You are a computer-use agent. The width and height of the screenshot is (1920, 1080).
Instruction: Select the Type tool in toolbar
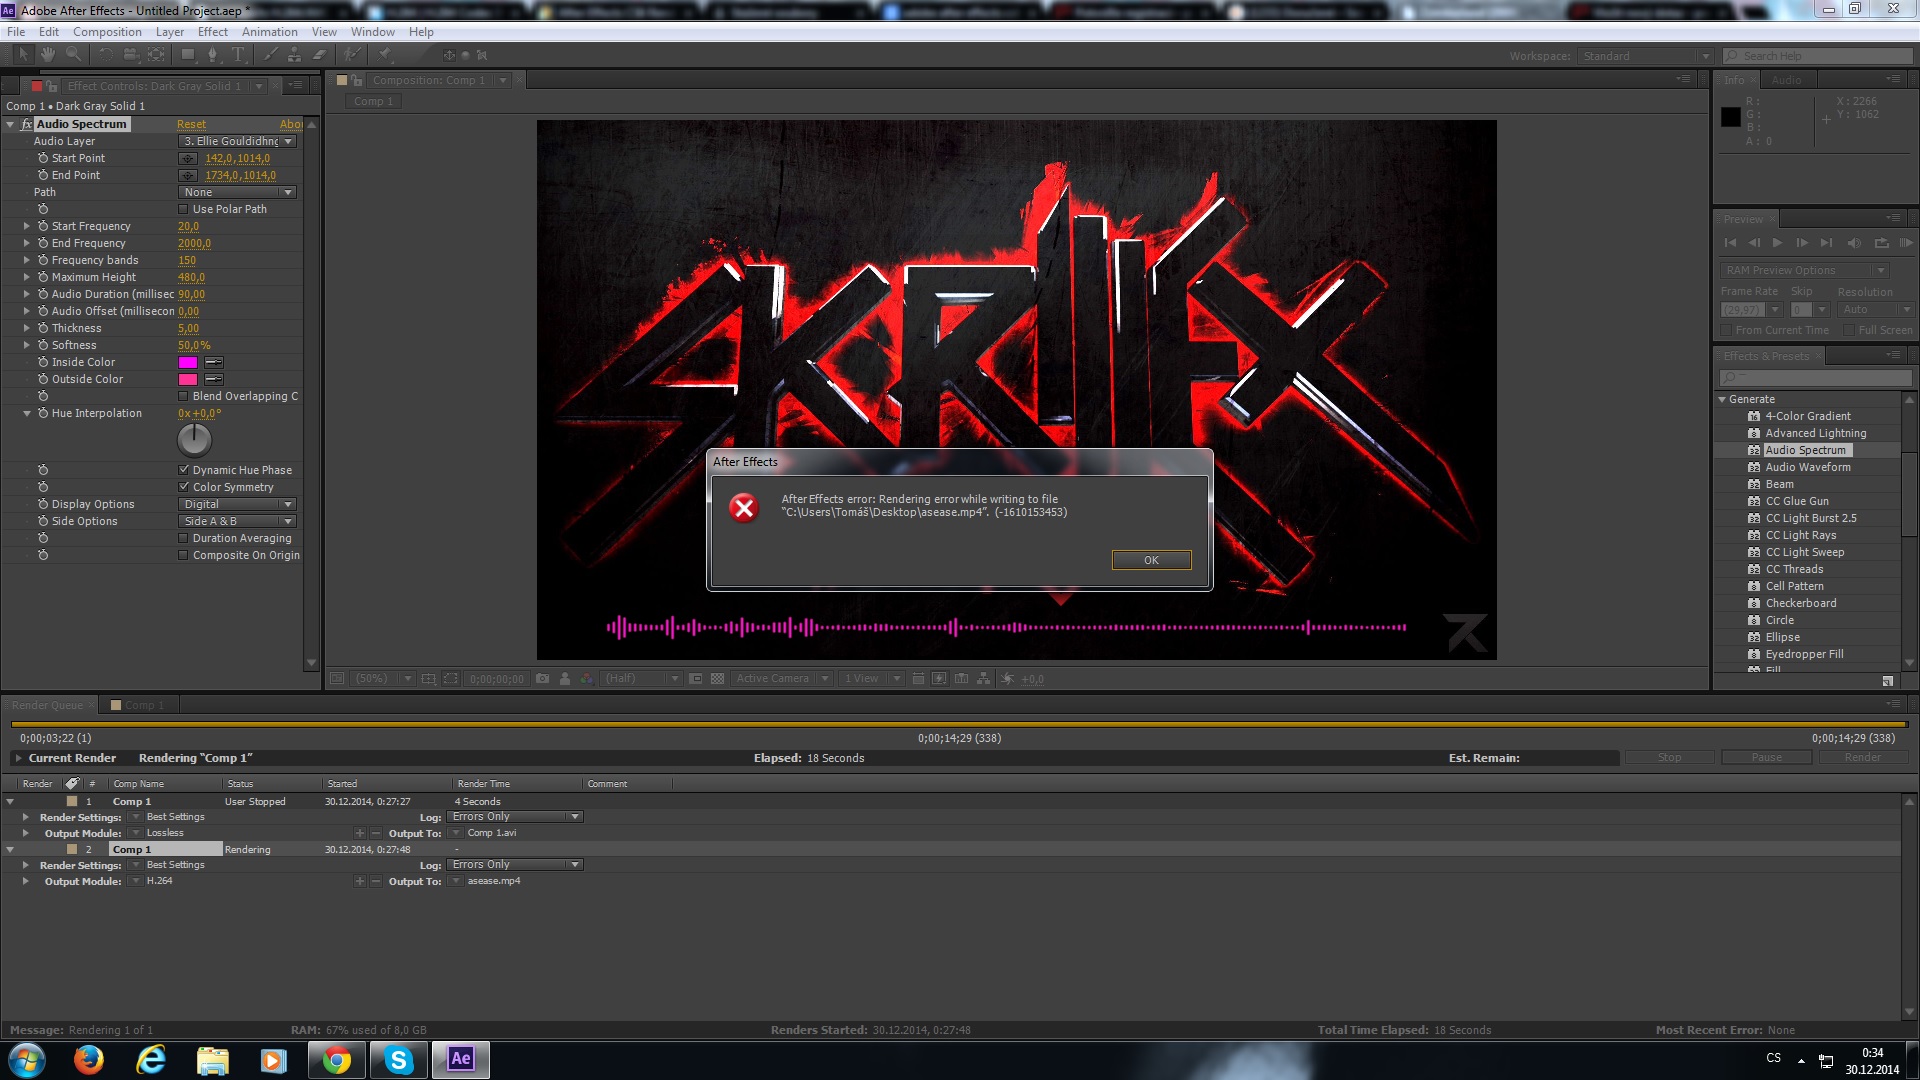coord(238,54)
